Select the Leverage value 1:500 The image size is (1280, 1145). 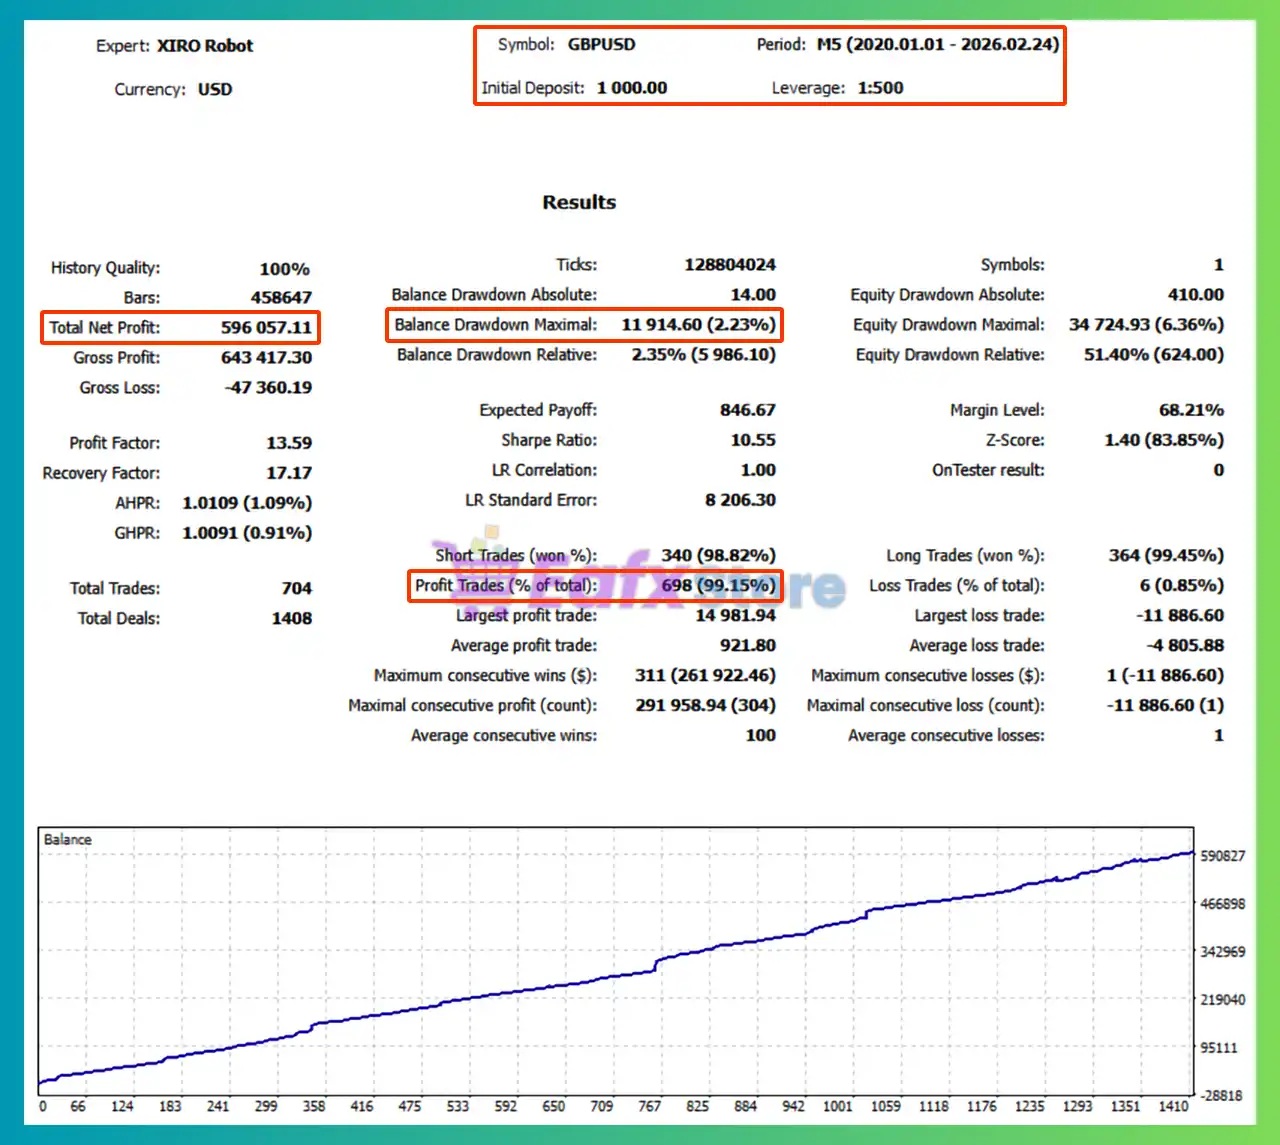click(880, 88)
